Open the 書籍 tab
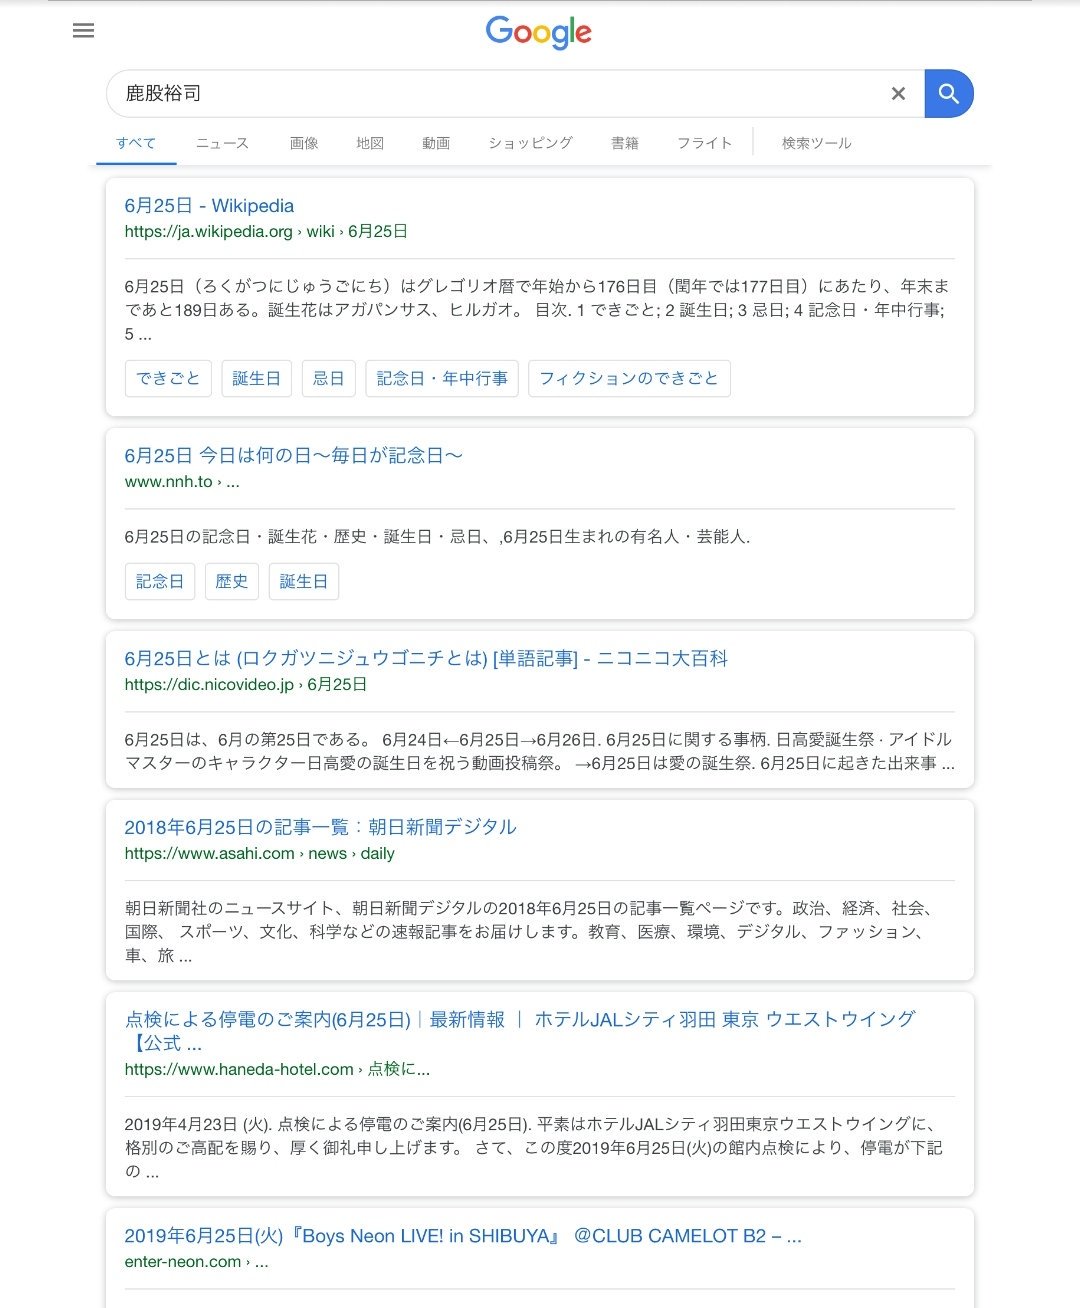Image resolution: width=1080 pixels, height=1308 pixels. tap(625, 143)
